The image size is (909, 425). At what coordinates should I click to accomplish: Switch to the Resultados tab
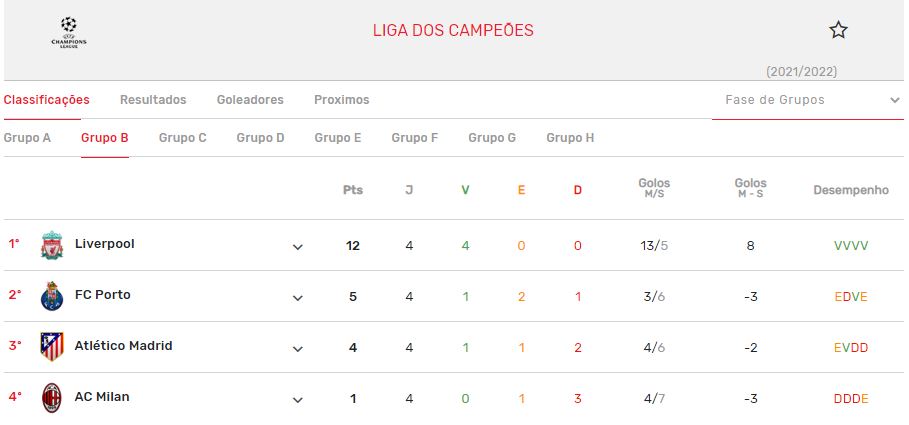coord(153,100)
